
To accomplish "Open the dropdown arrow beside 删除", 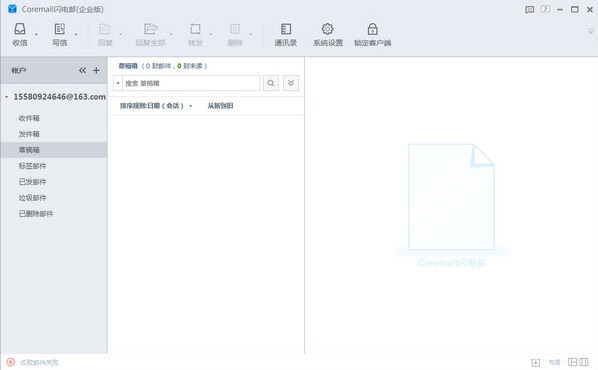I will (x=251, y=35).
